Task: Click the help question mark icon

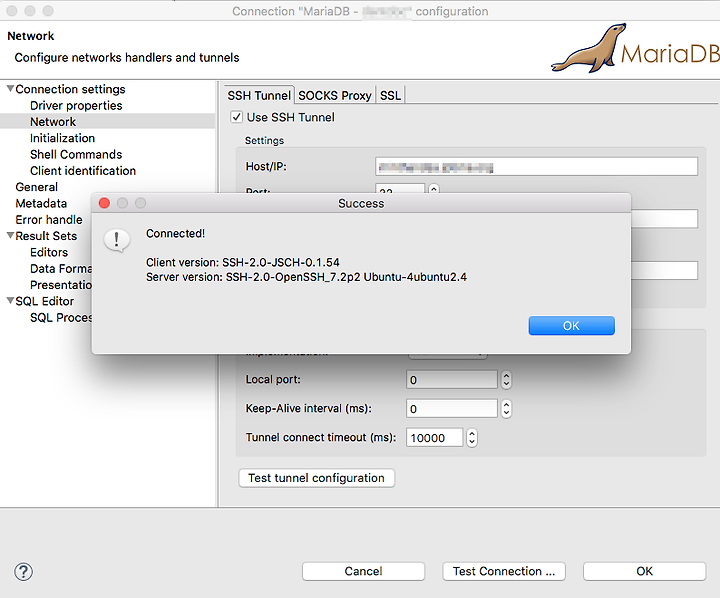Action: pyautogui.click(x=23, y=572)
